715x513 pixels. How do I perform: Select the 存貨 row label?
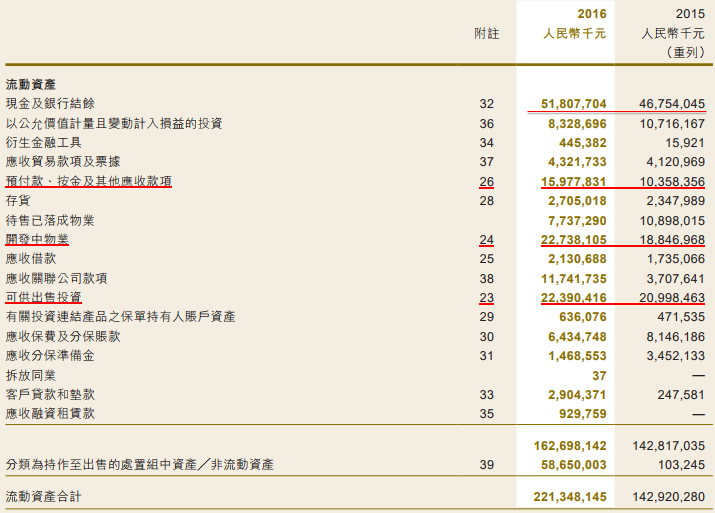pyautogui.click(x=18, y=201)
